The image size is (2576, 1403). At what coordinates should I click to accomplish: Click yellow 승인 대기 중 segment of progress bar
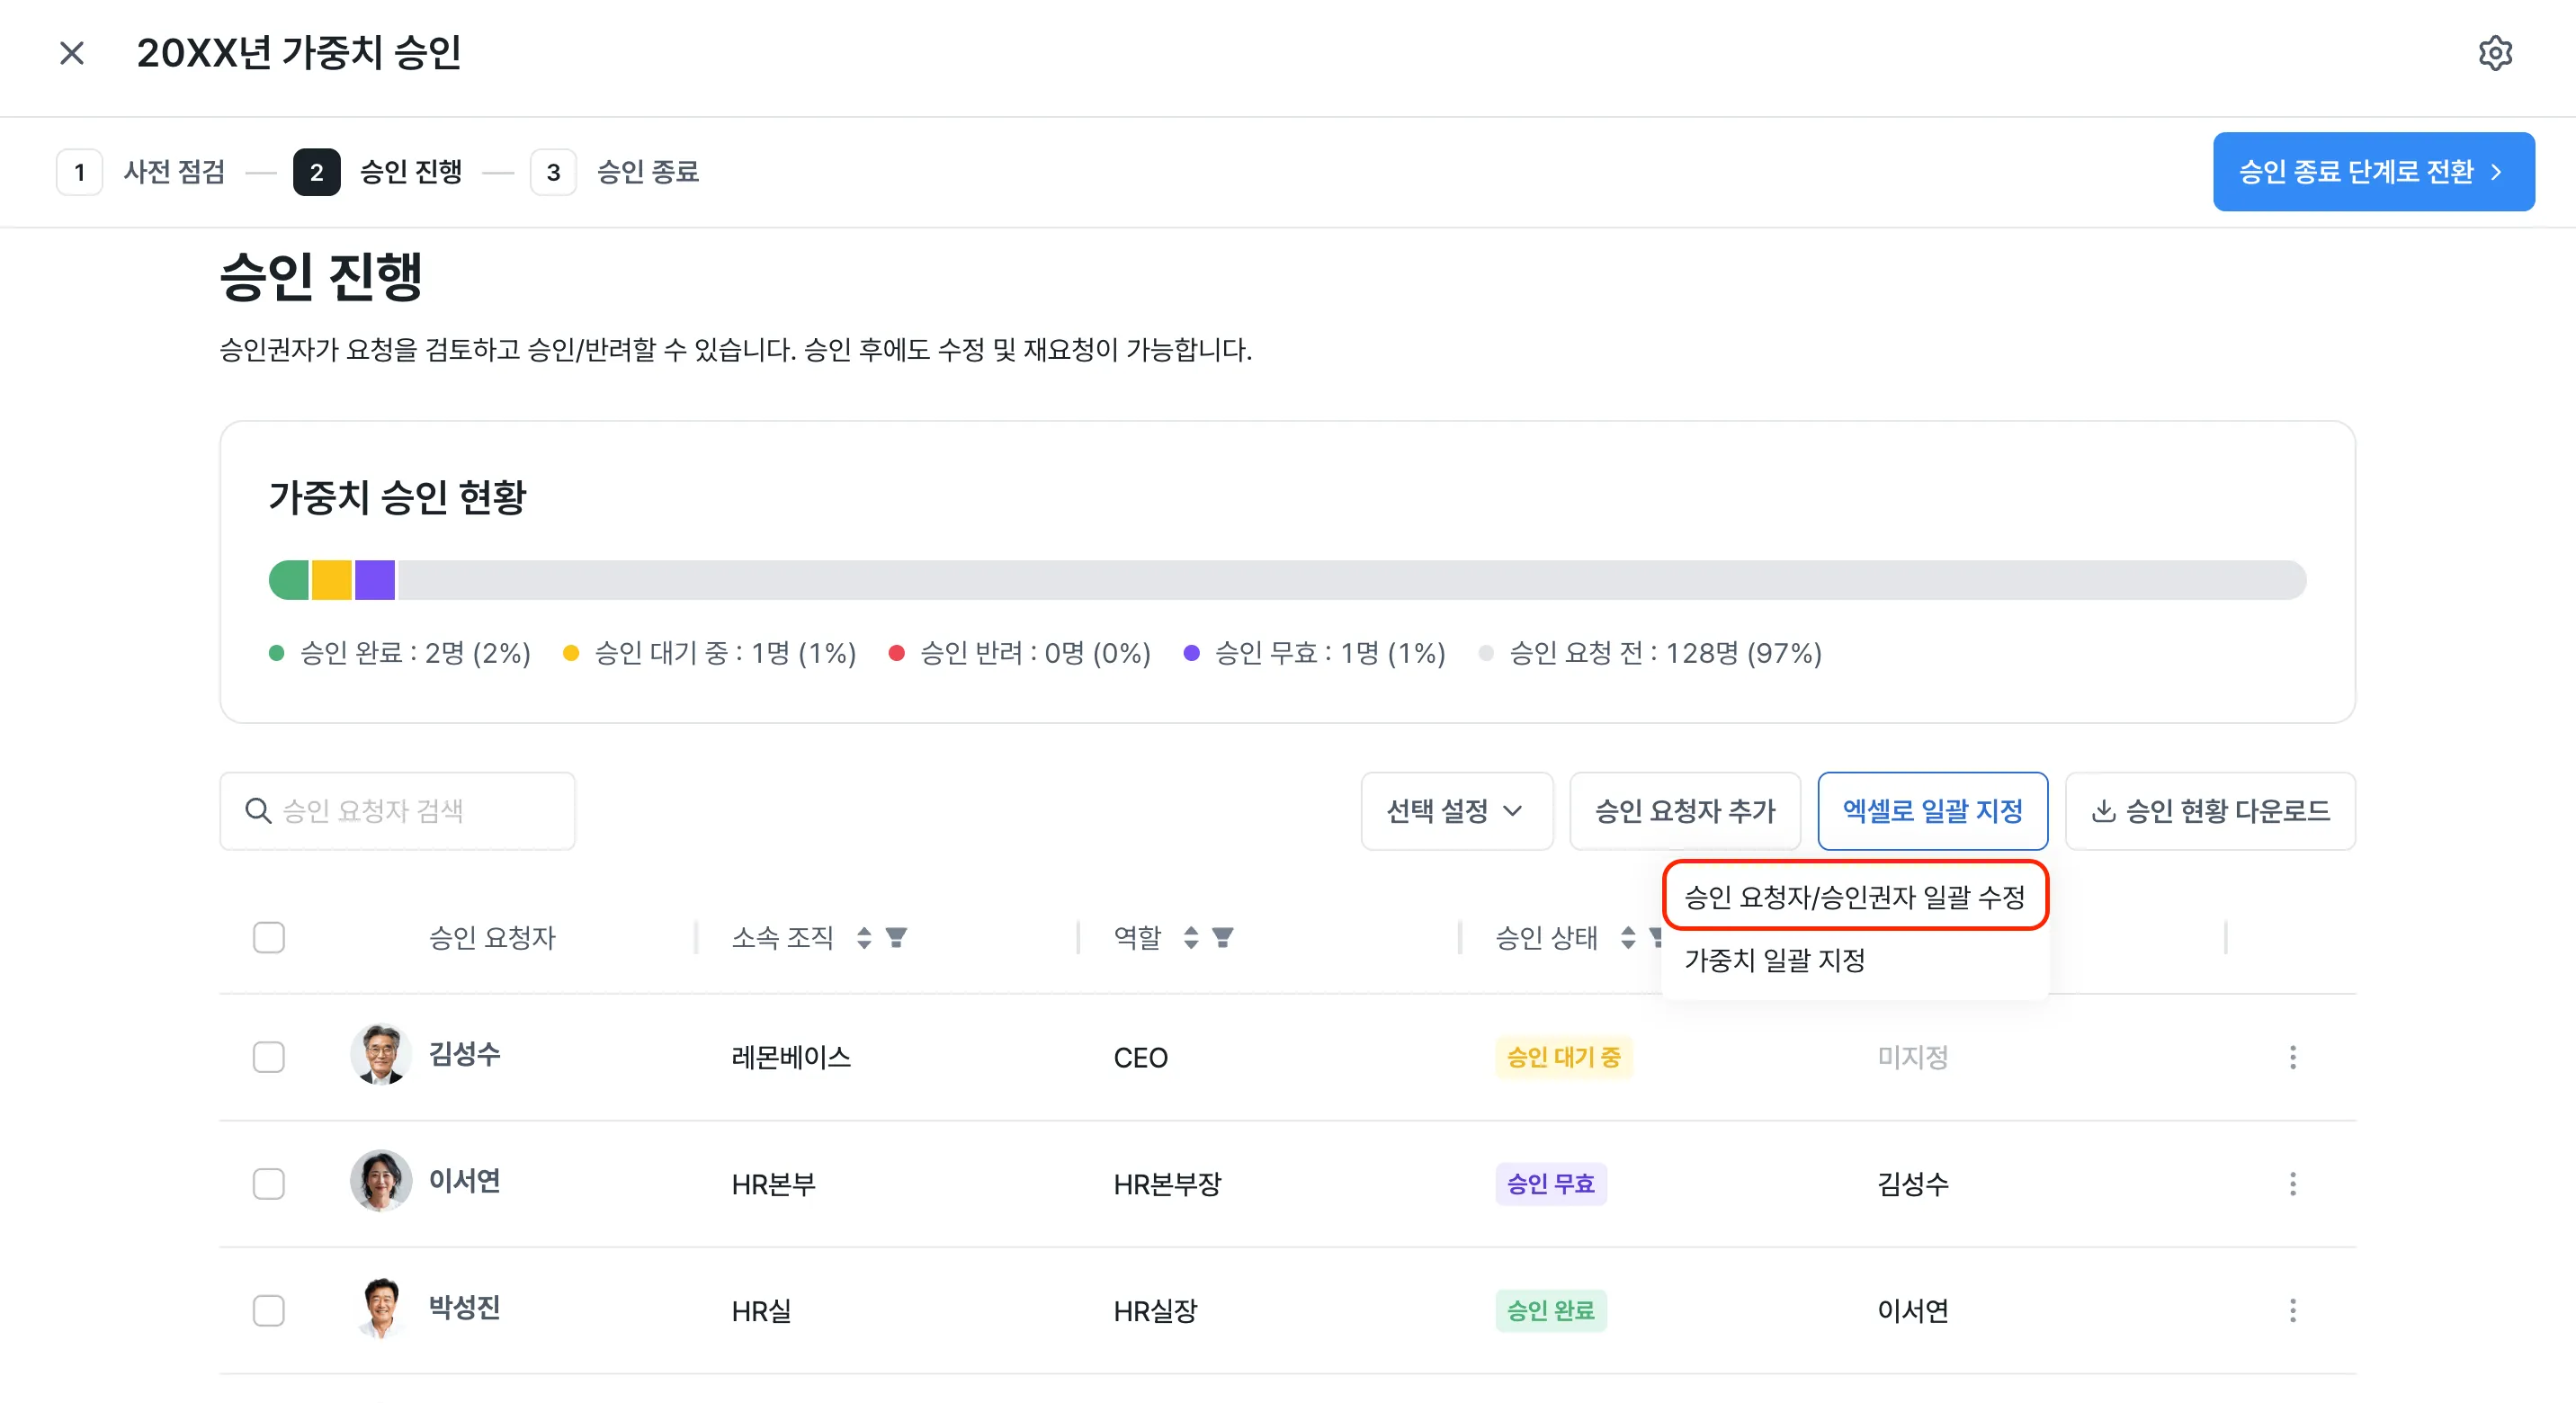click(332, 580)
